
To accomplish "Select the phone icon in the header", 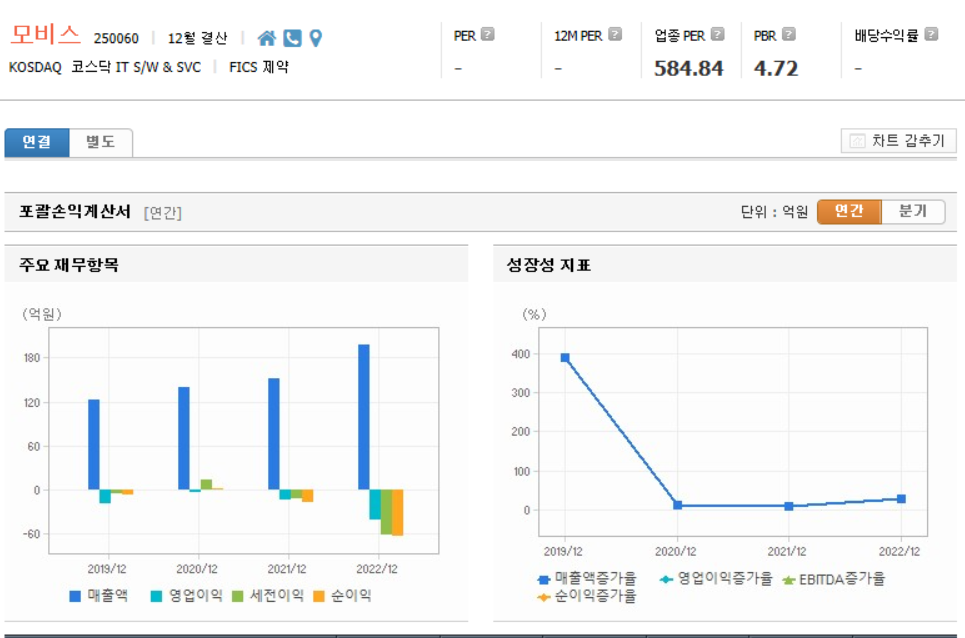I will point(292,37).
